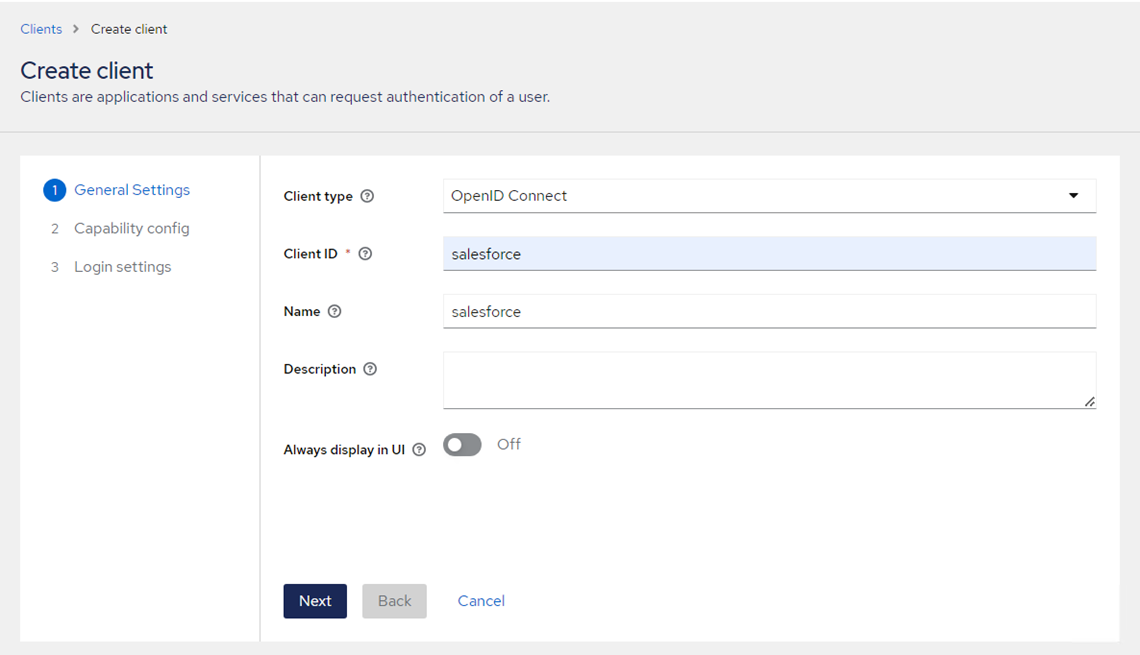1140x655 pixels.
Task: Go to General Settings wizard step
Action: [x=131, y=190]
